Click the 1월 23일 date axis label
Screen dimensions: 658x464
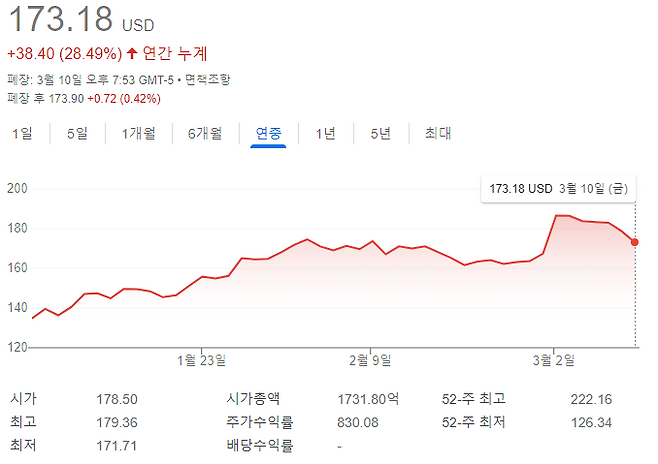(x=201, y=360)
